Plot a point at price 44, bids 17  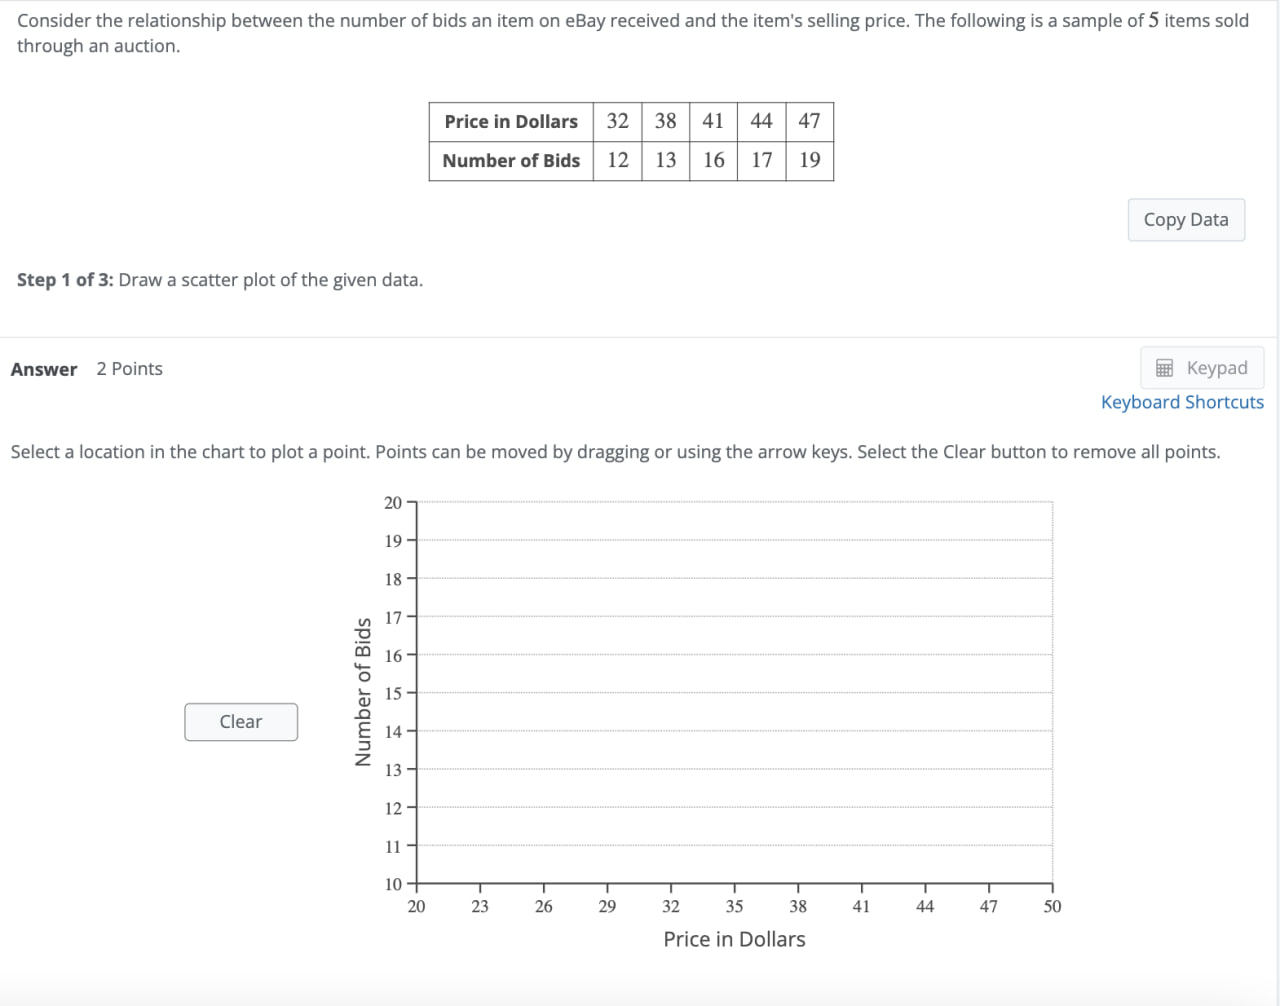[925, 616]
